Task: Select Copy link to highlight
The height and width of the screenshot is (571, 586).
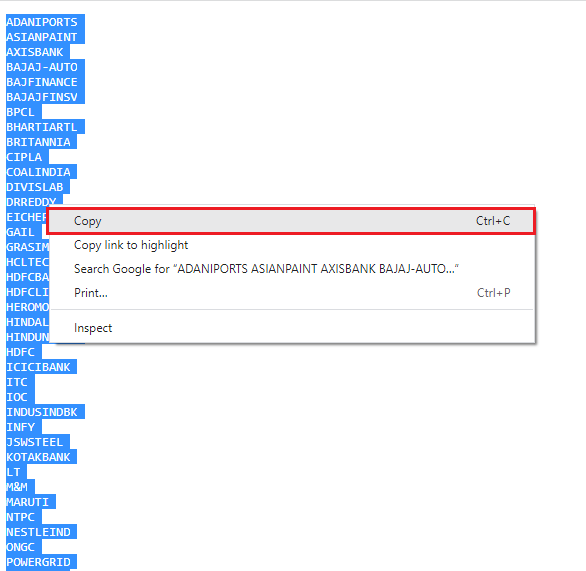Action: click(x=291, y=245)
